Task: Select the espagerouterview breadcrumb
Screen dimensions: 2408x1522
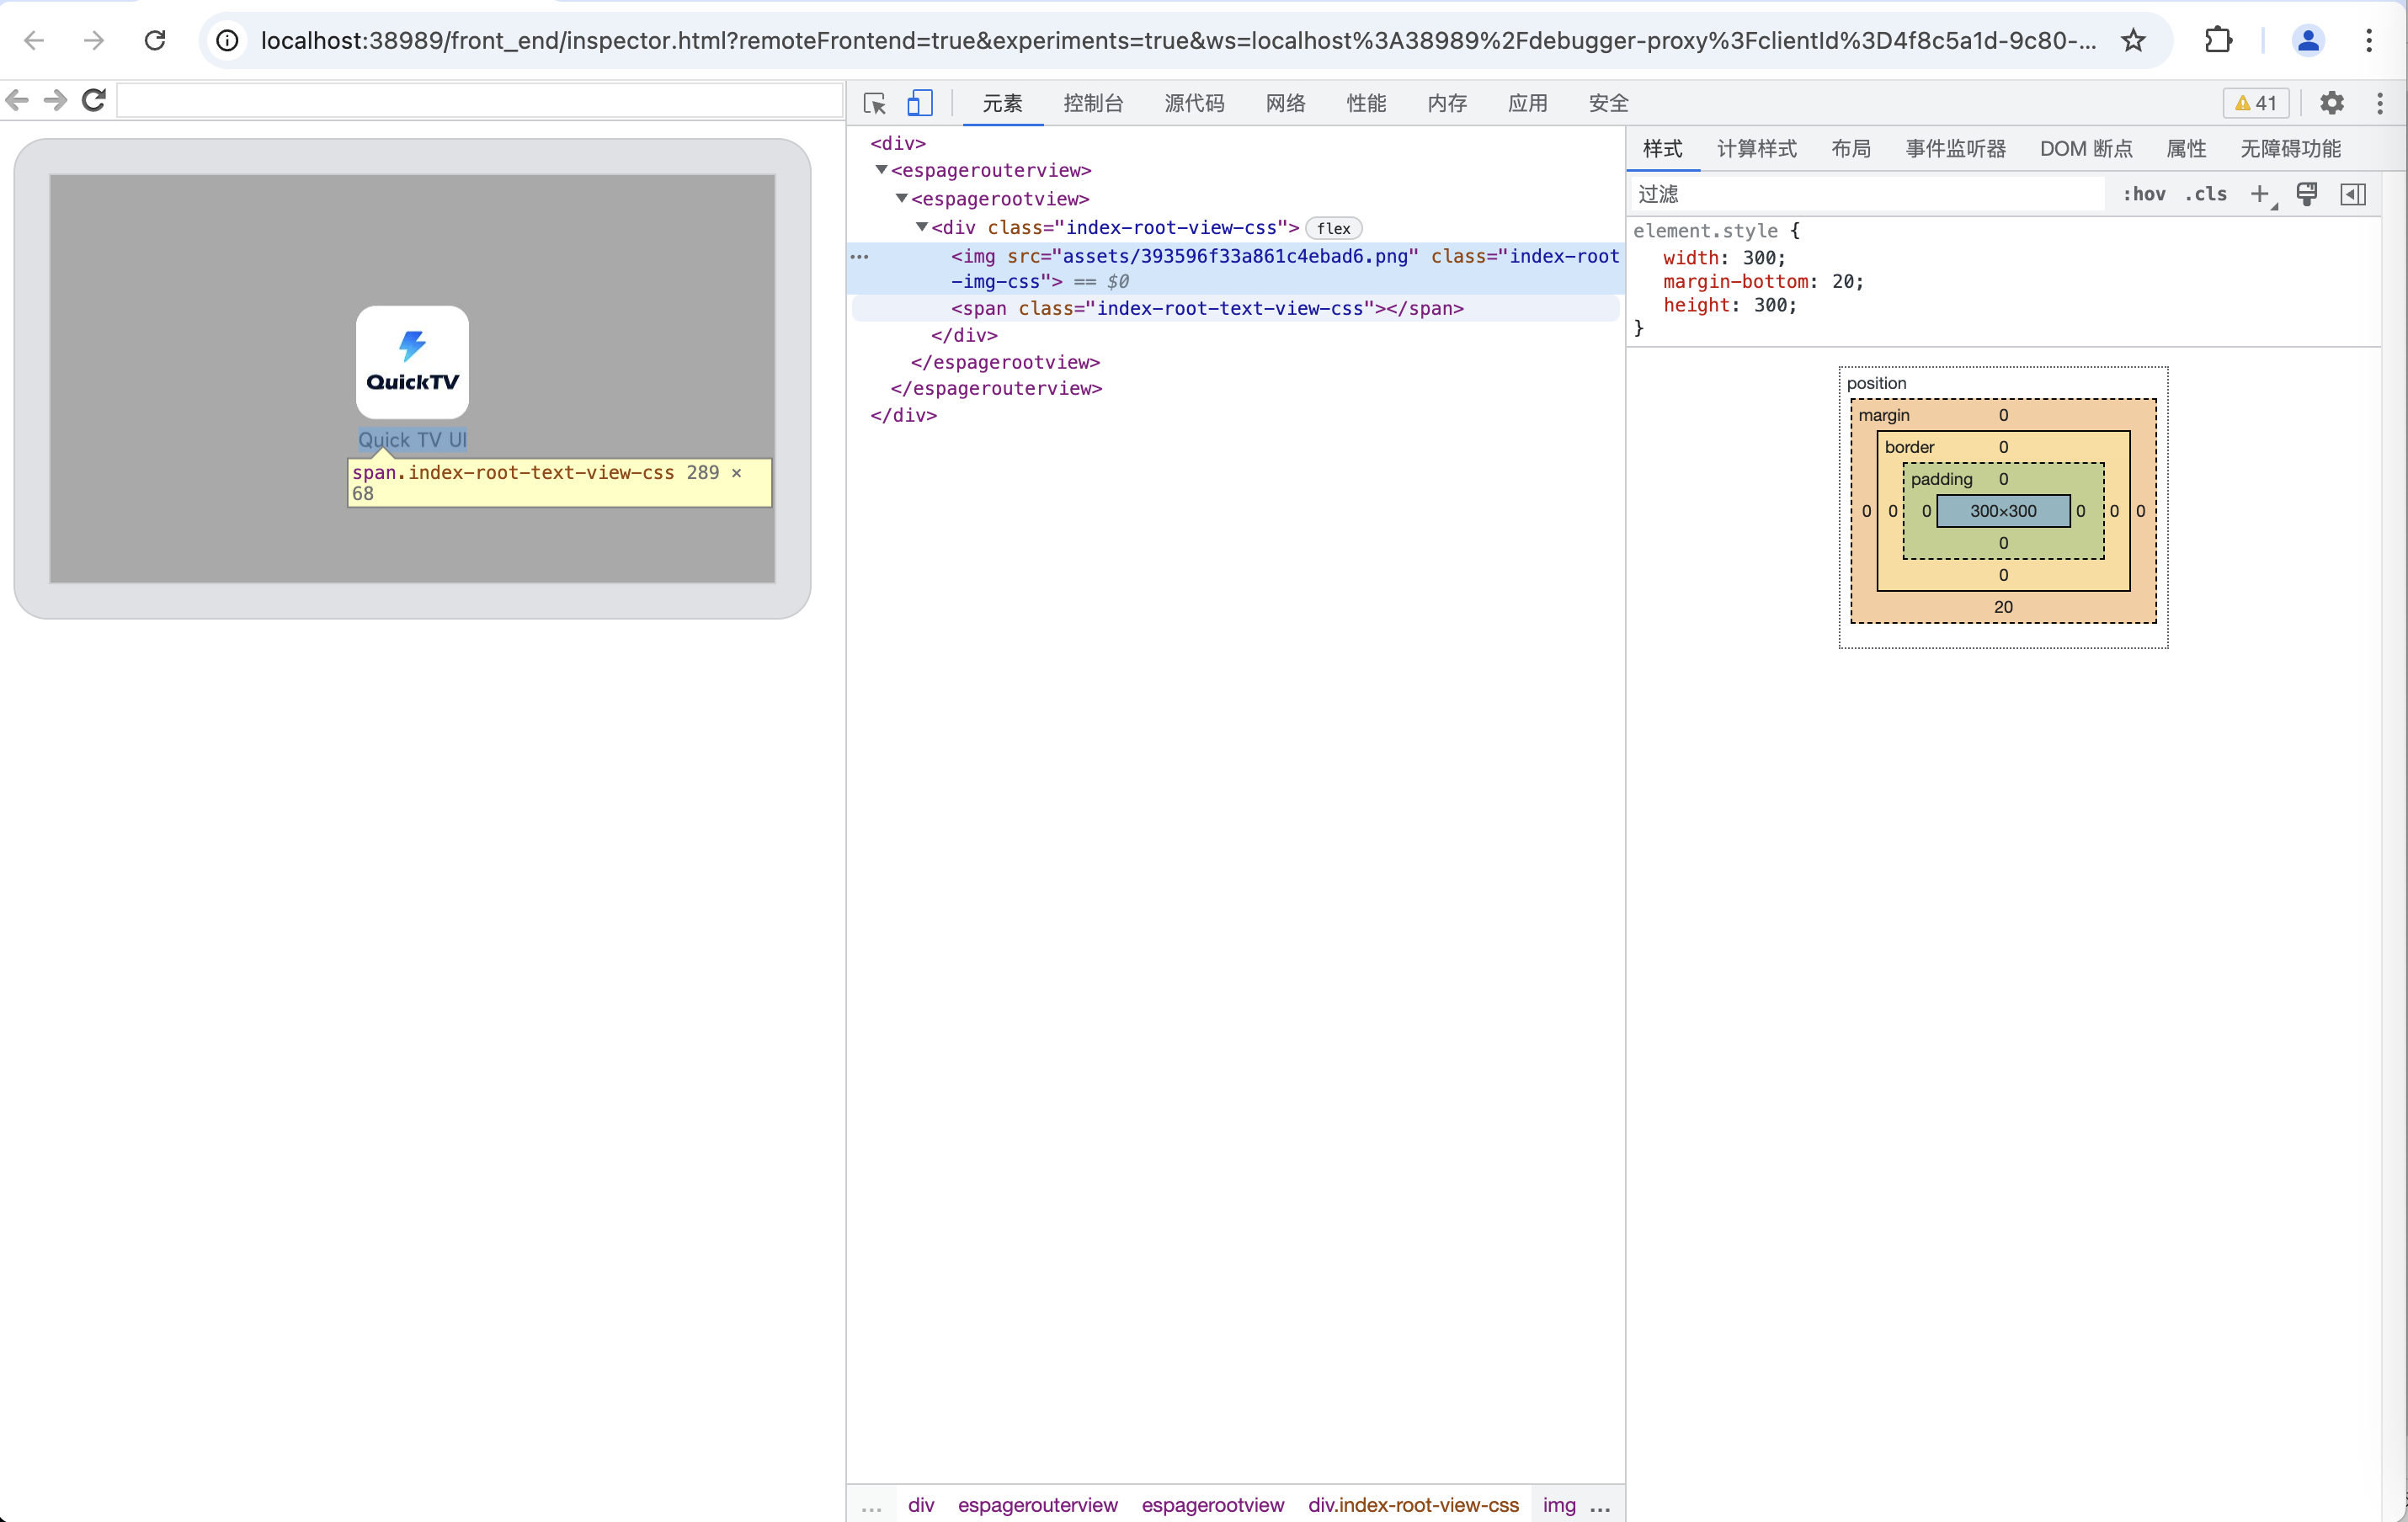Action: coord(1037,1505)
